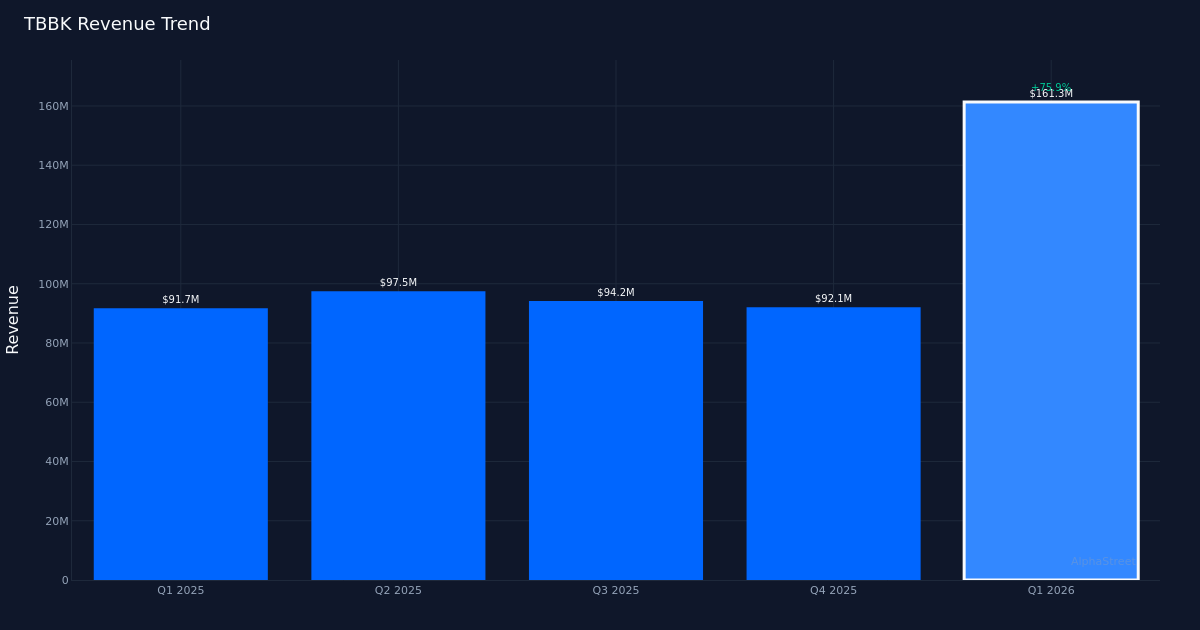Screen dimensions: 1200x630
Task: Select the Q1 2025 axis label
Action: [180, 590]
